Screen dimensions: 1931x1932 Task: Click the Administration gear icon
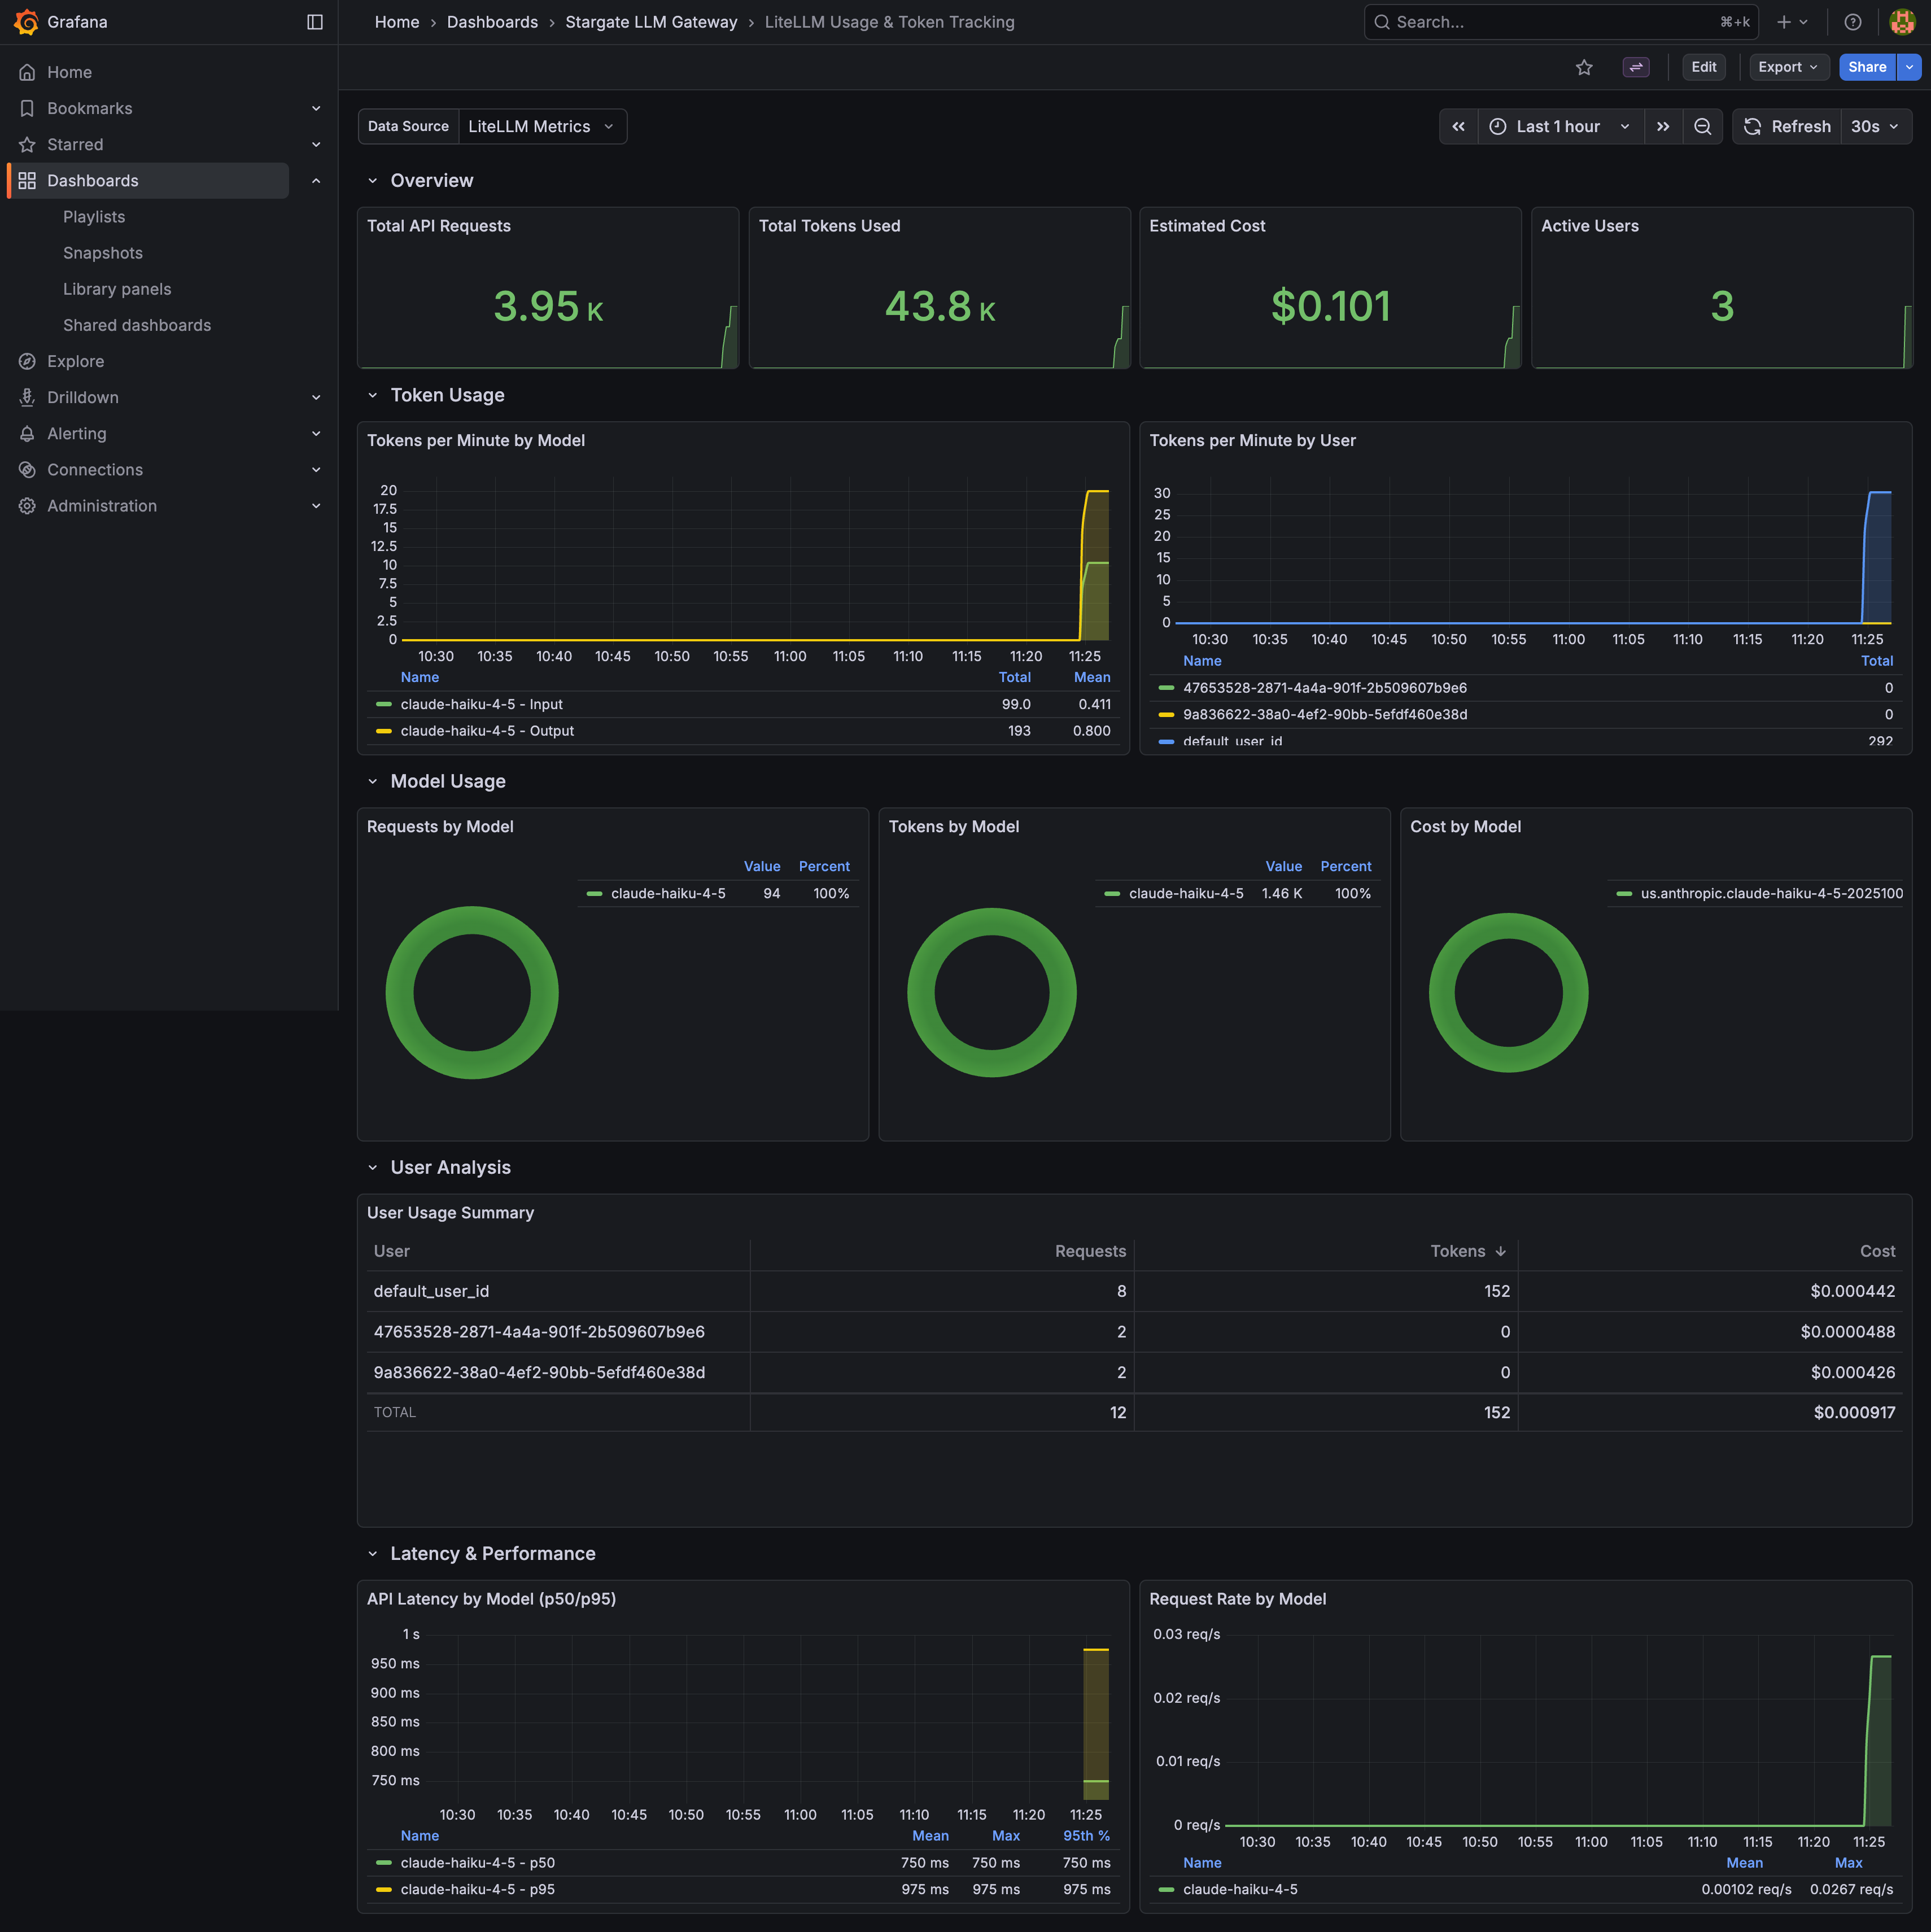[x=27, y=506]
